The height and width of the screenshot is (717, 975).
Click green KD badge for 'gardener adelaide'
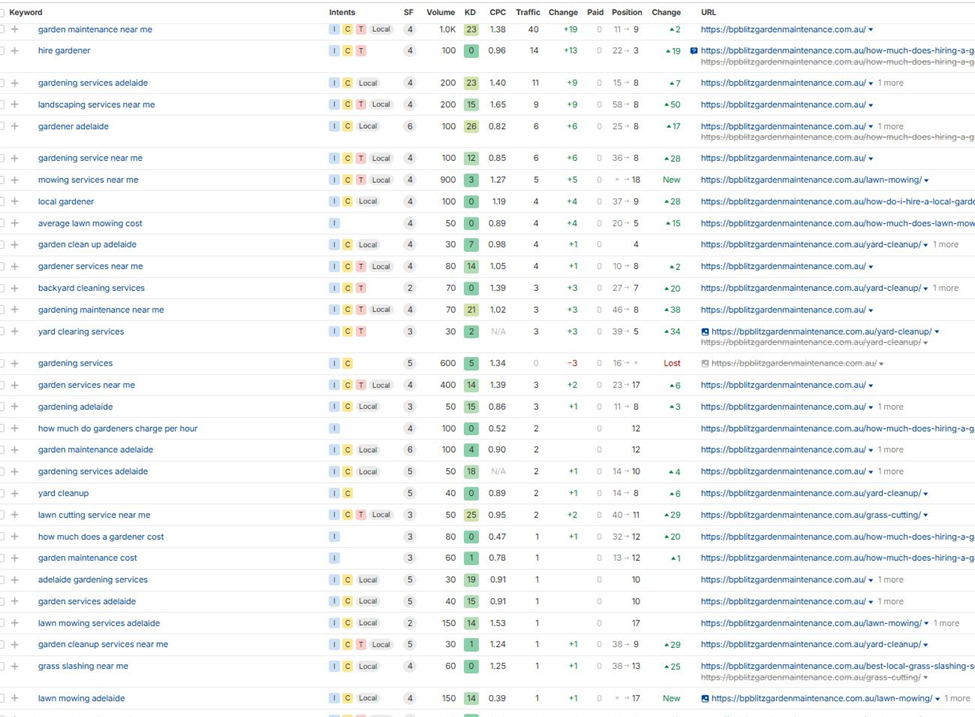pos(470,127)
